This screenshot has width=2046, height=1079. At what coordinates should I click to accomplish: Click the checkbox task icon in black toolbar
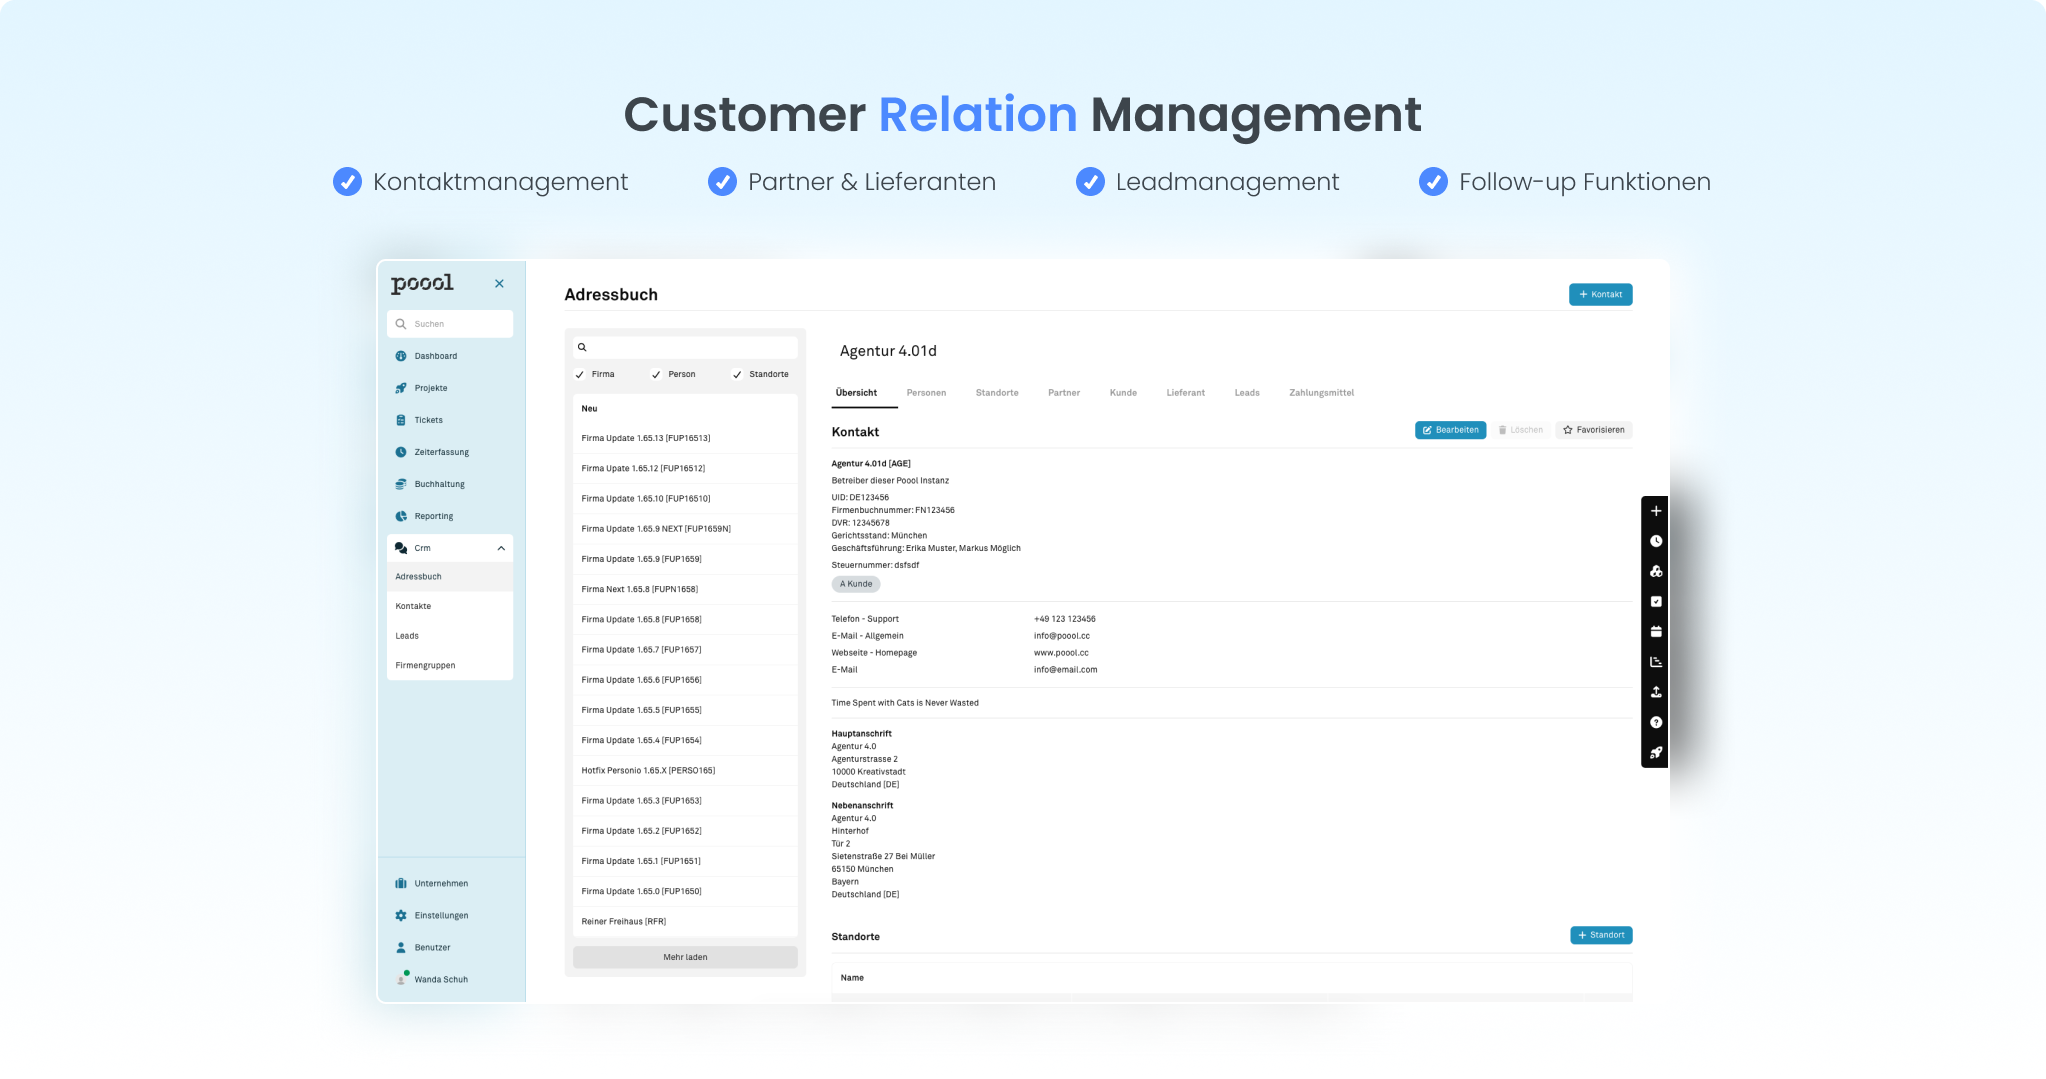point(1656,601)
